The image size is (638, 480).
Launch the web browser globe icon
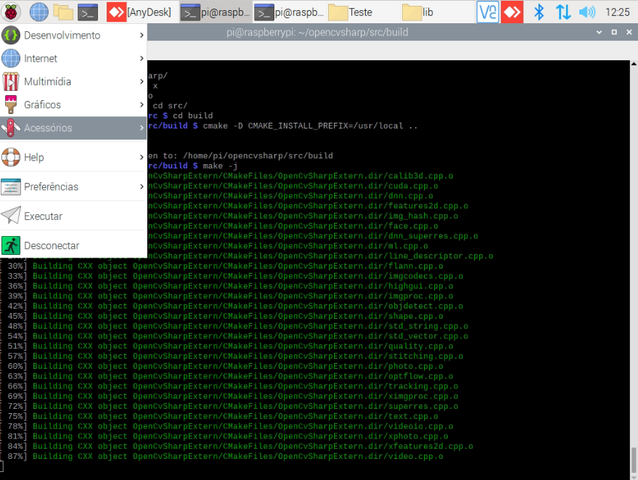coord(39,12)
